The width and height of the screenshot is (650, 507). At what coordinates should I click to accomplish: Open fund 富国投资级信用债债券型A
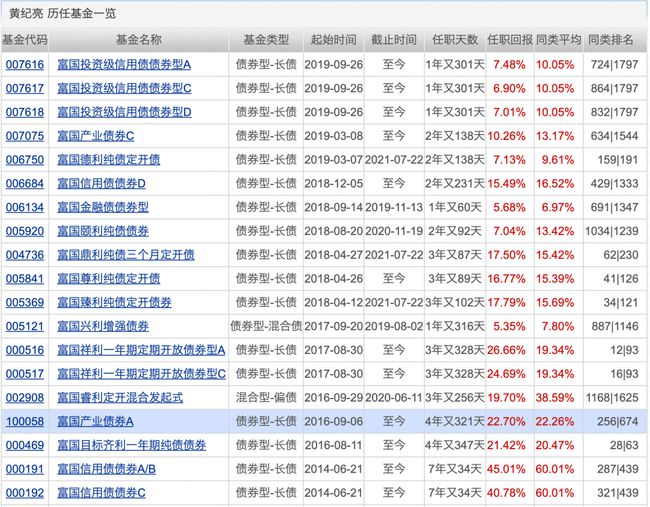click(124, 65)
